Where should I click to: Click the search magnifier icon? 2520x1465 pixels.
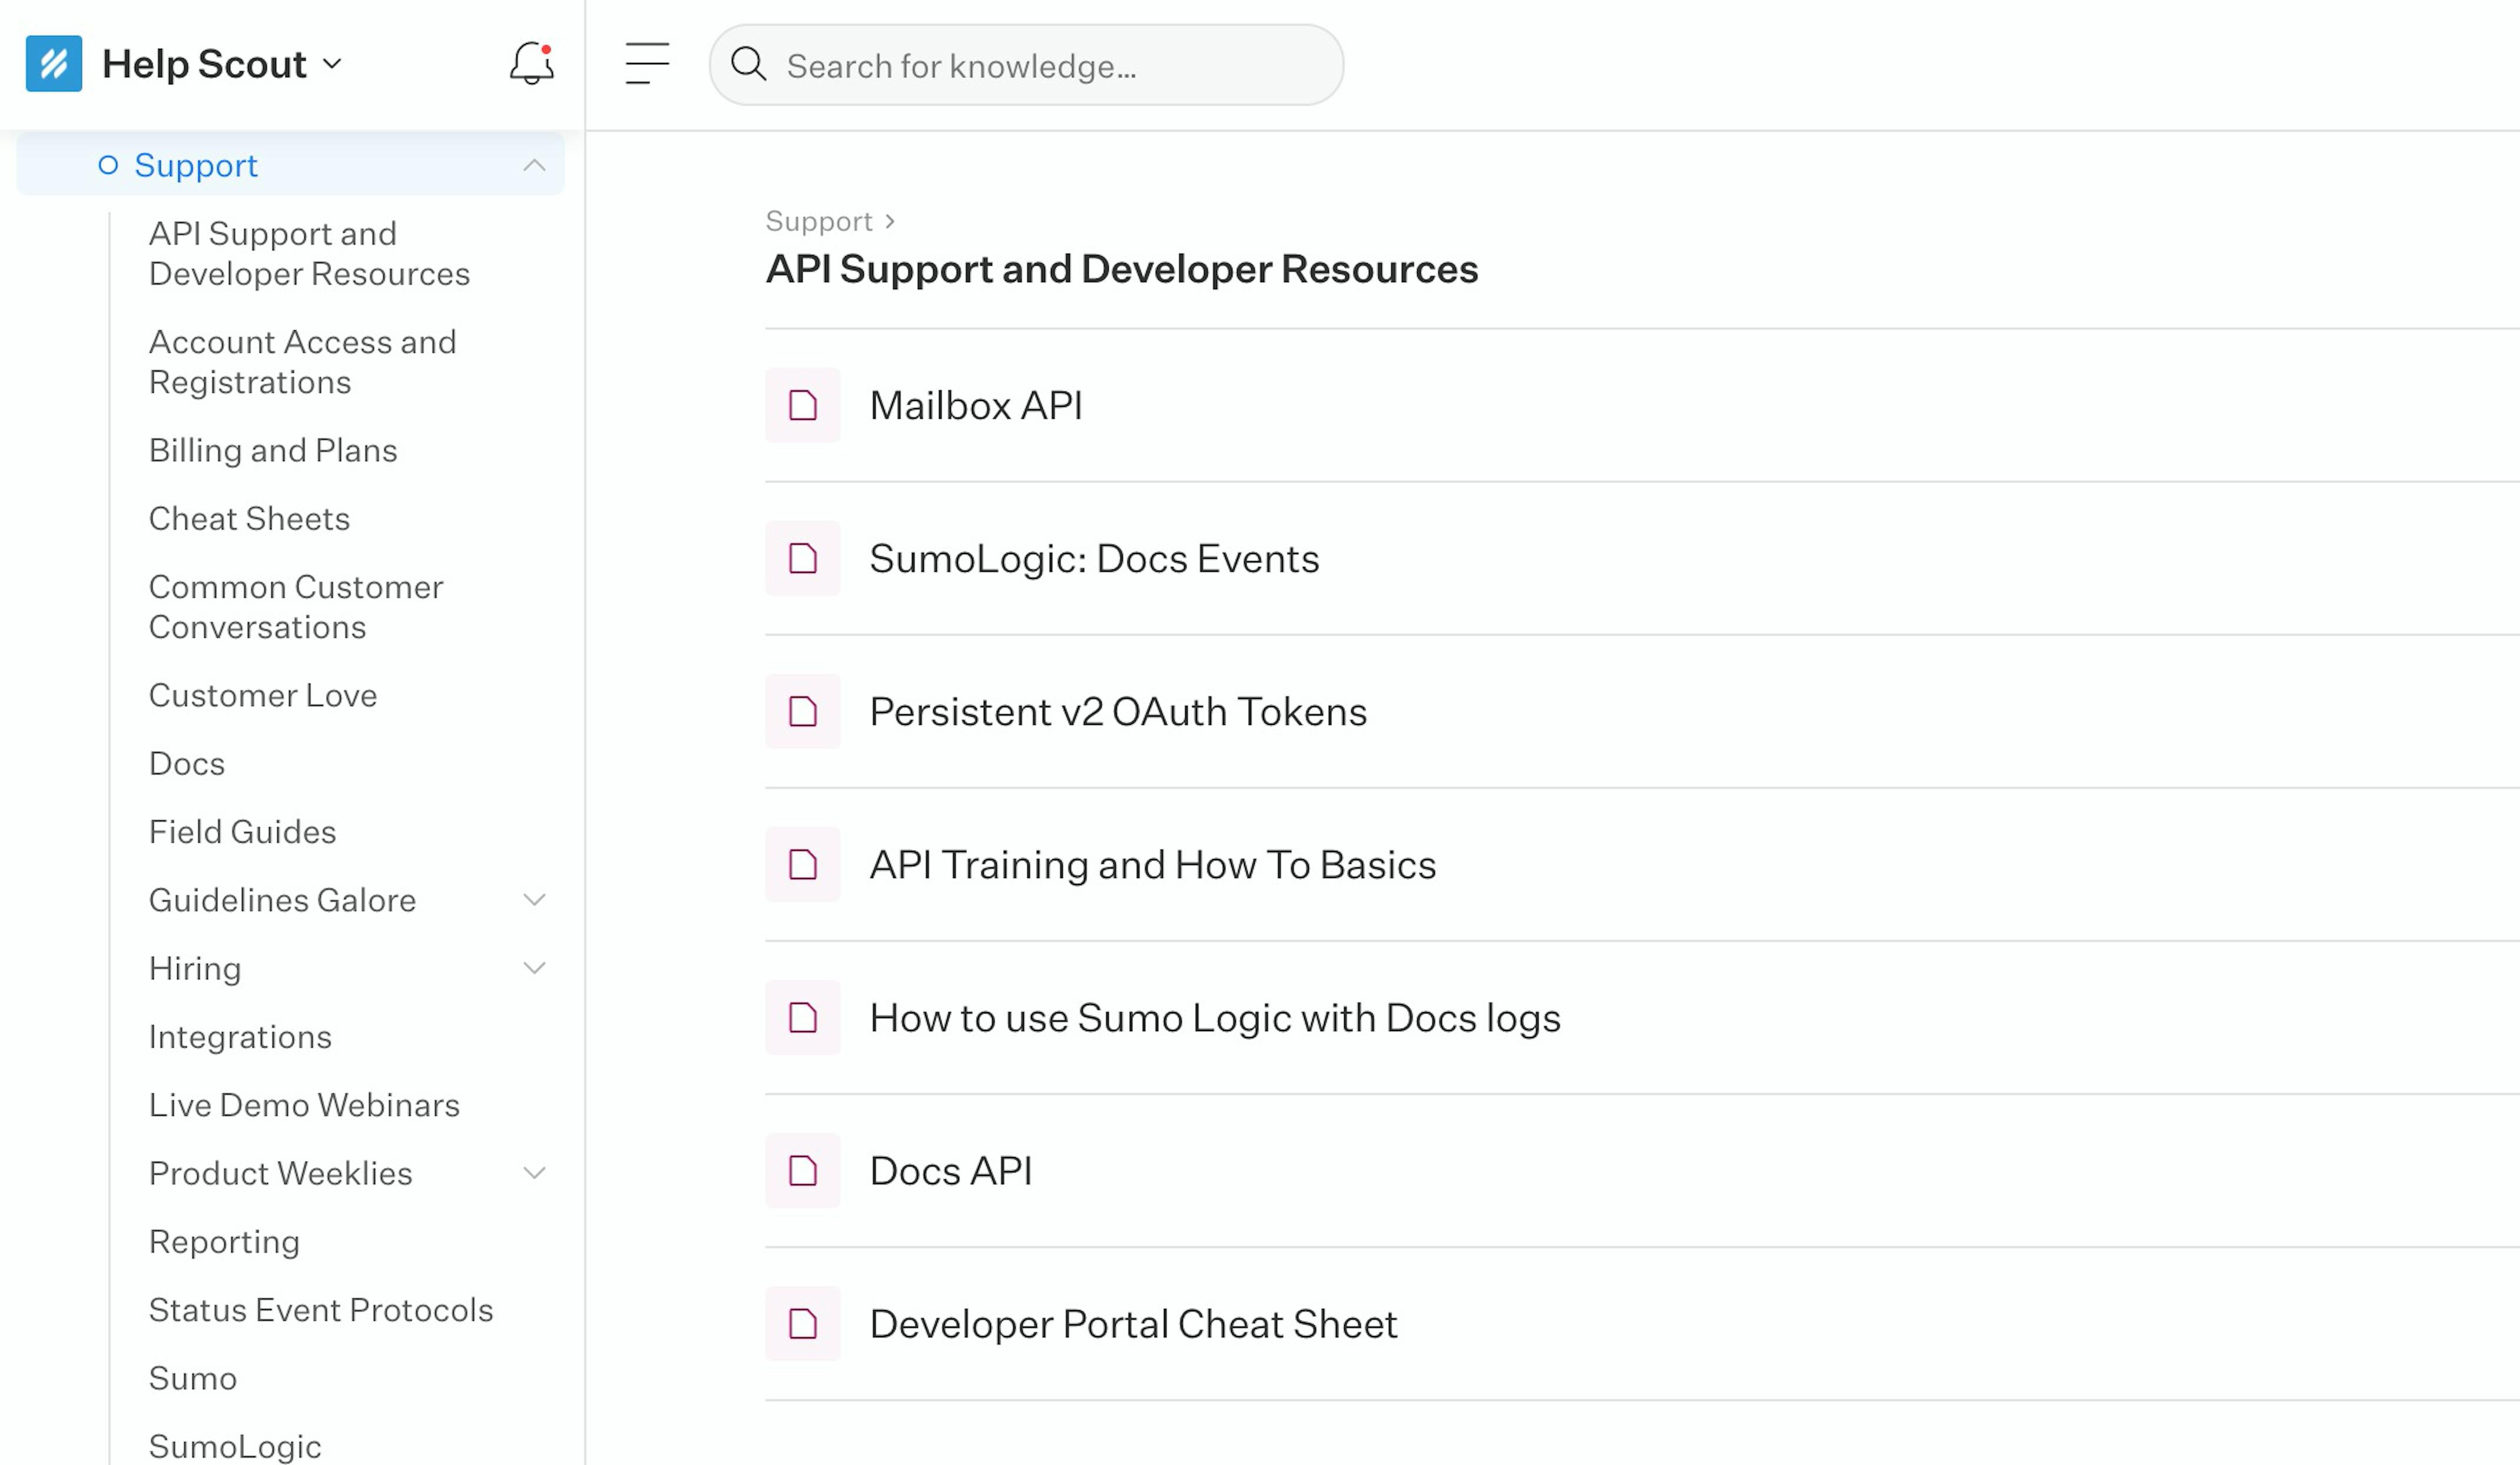click(x=748, y=65)
